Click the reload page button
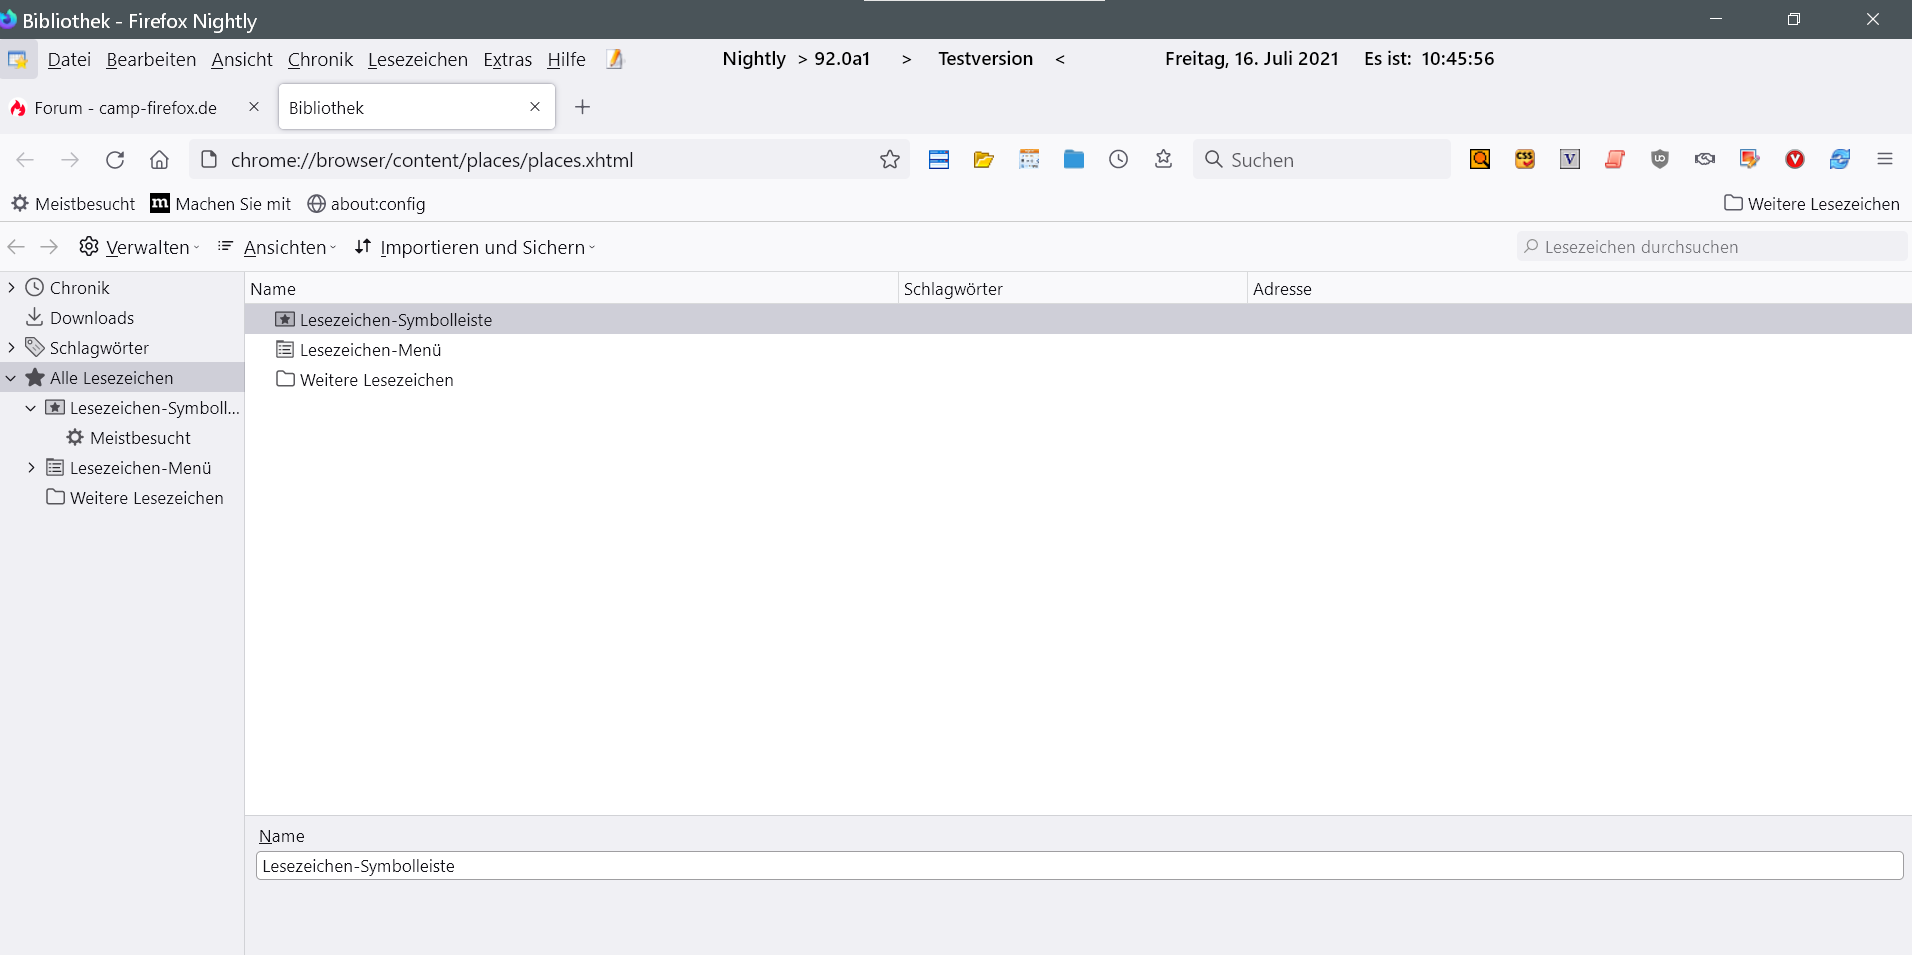The image size is (1912, 955). click(x=115, y=160)
